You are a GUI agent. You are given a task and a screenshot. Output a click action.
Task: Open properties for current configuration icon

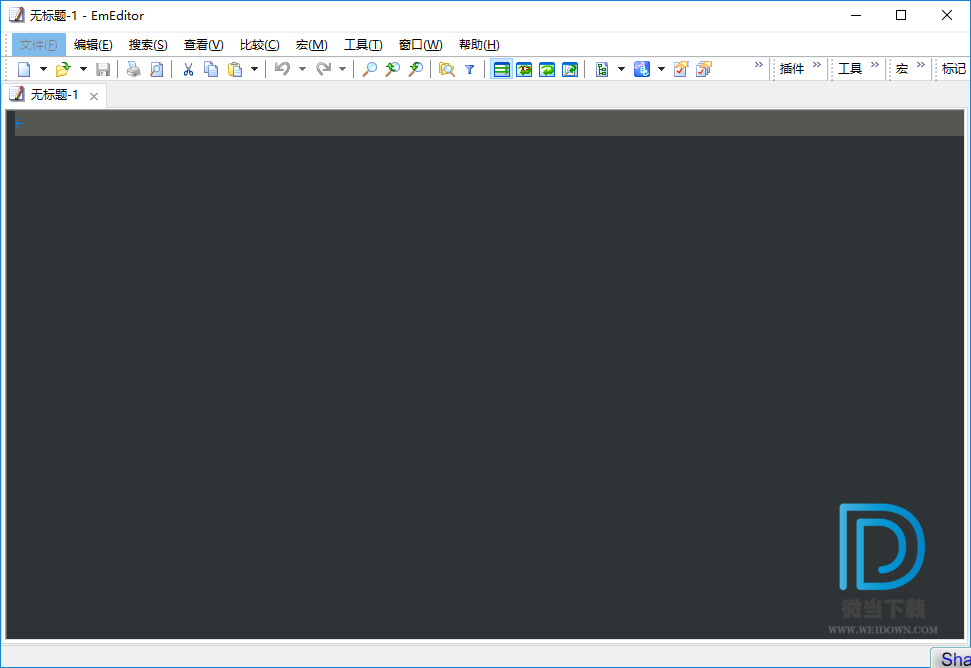coord(681,69)
